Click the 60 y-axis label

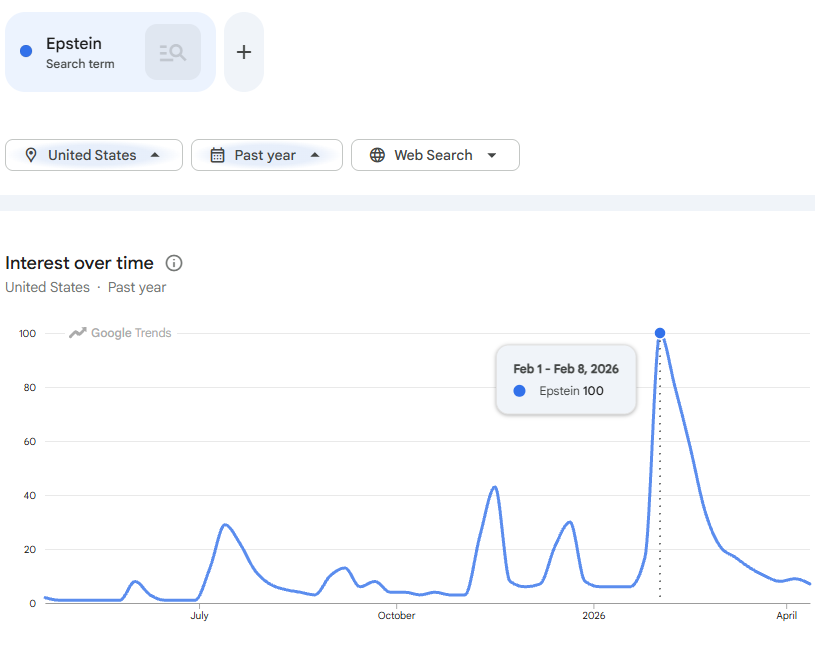[30, 442]
